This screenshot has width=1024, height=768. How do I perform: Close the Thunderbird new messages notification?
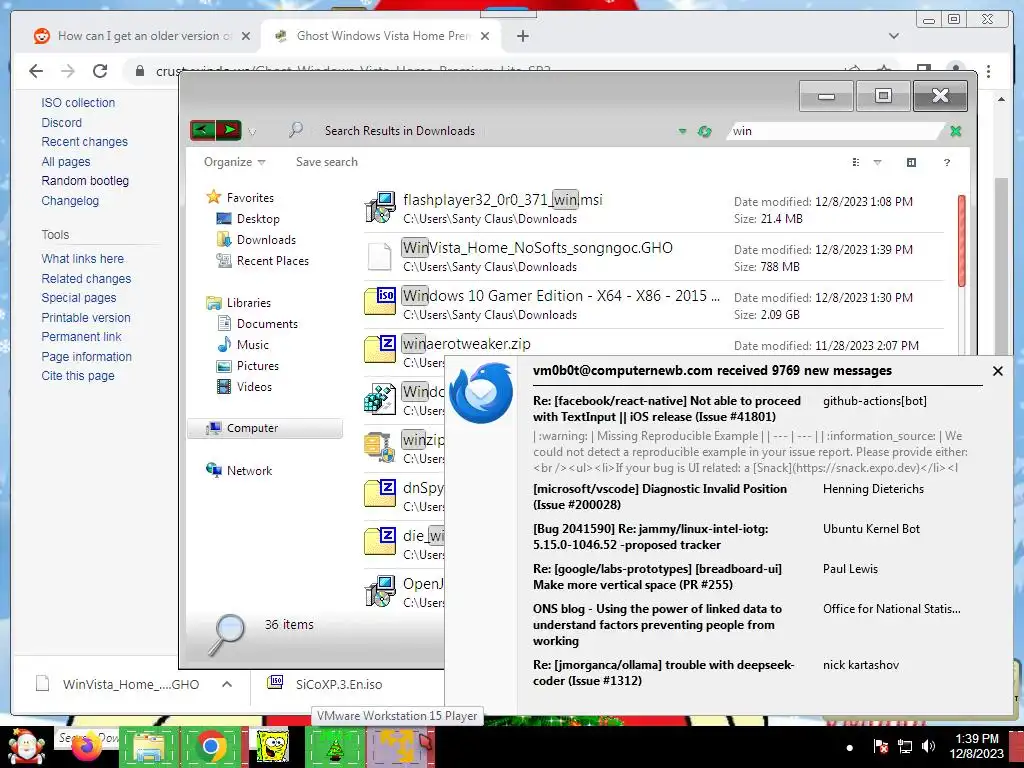(997, 371)
